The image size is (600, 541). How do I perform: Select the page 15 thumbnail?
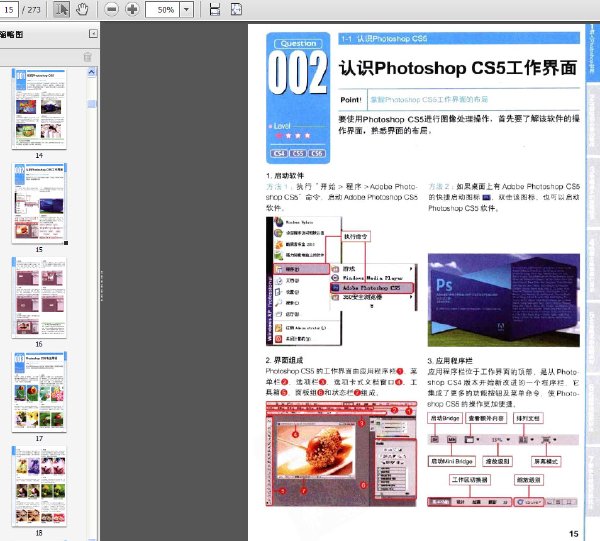[x=39, y=204]
